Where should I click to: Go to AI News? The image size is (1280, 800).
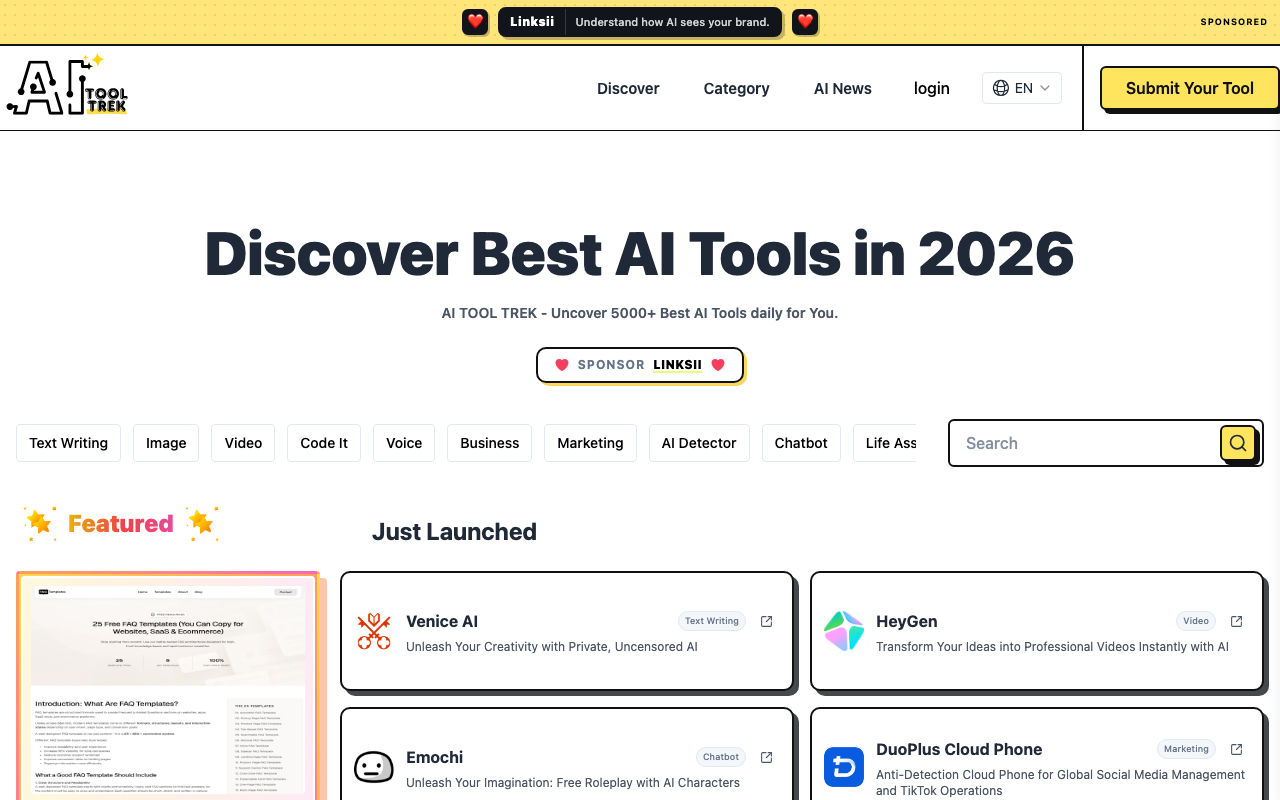(x=843, y=88)
